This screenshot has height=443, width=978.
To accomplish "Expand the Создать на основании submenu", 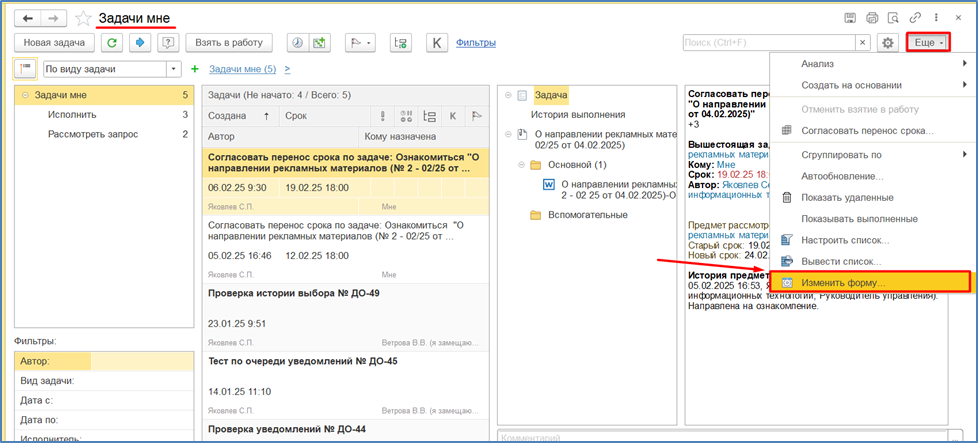I will click(873, 85).
